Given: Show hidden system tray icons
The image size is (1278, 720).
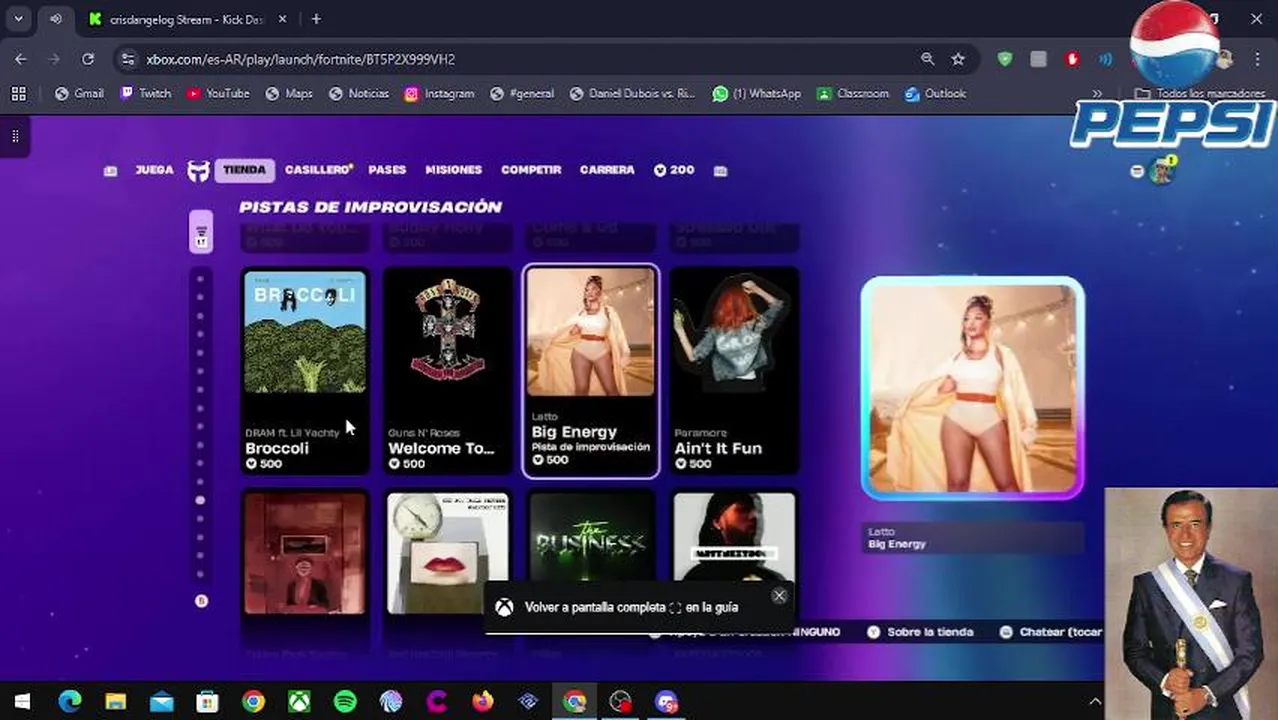Looking at the screenshot, I should pos(1095,702).
